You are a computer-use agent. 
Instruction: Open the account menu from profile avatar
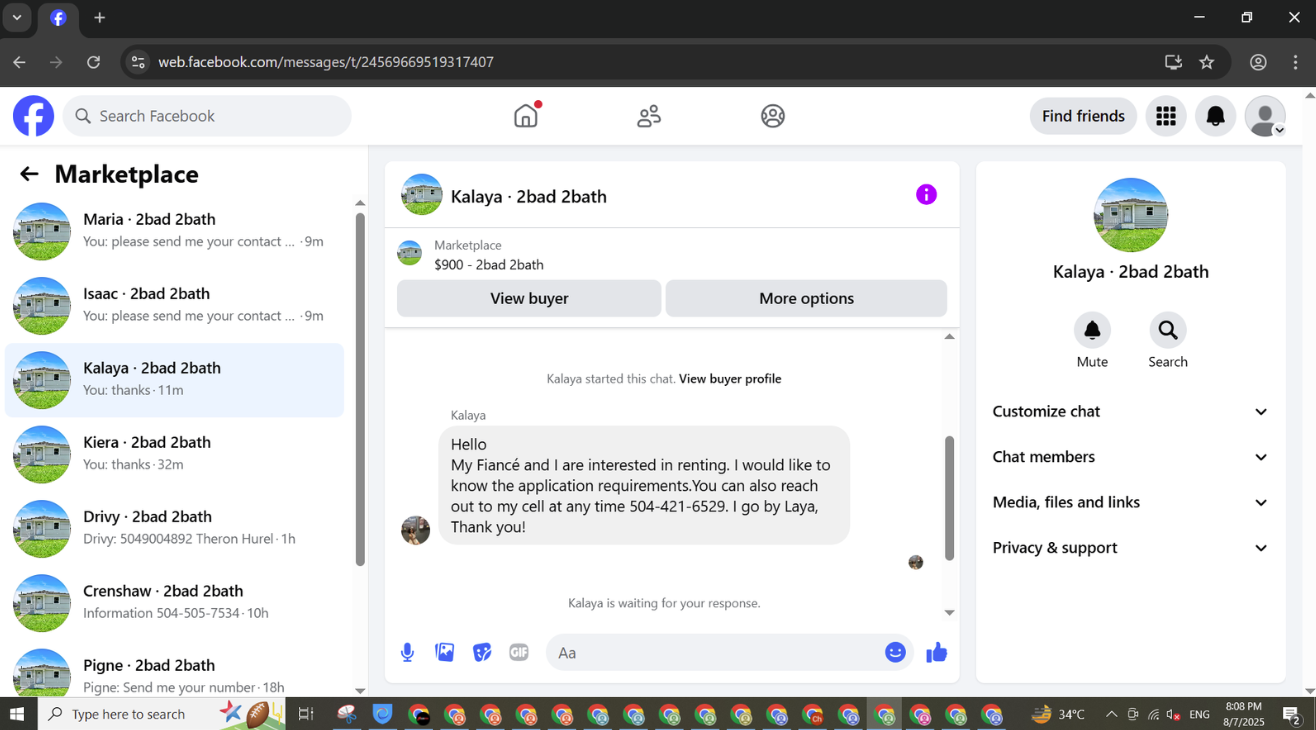point(1265,116)
